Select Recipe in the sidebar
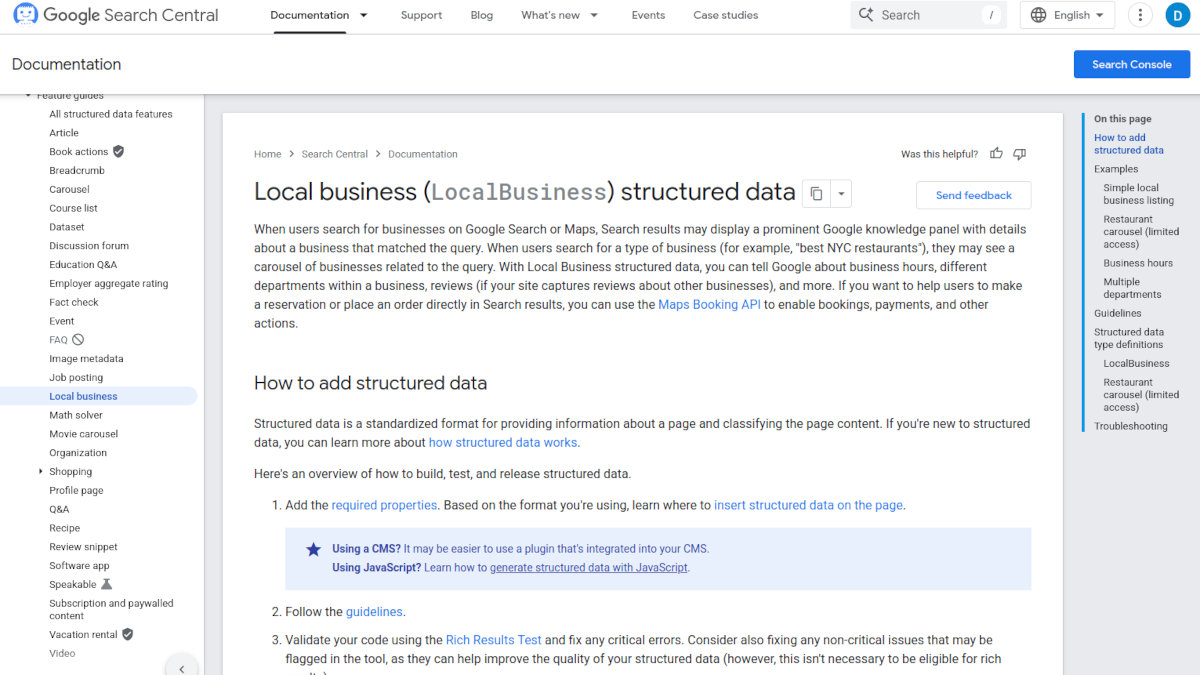 (65, 528)
